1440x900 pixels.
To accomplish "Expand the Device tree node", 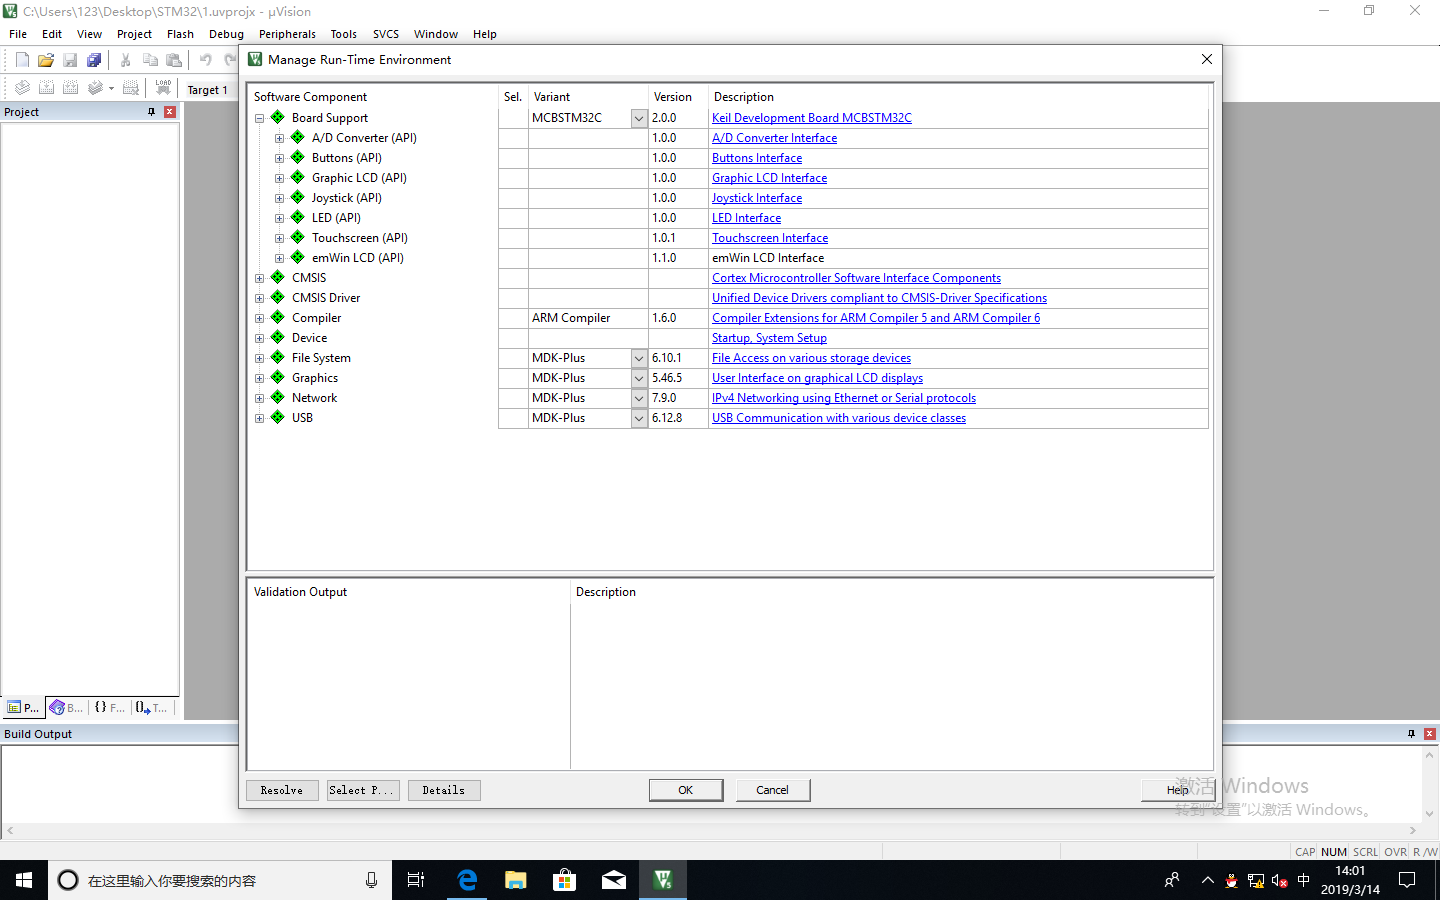I will click(260, 338).
